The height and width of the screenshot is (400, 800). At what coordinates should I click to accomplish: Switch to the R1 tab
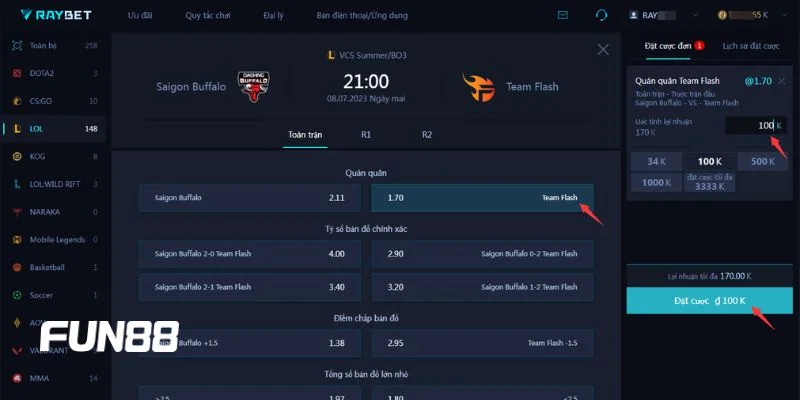(x=366, y=133)
